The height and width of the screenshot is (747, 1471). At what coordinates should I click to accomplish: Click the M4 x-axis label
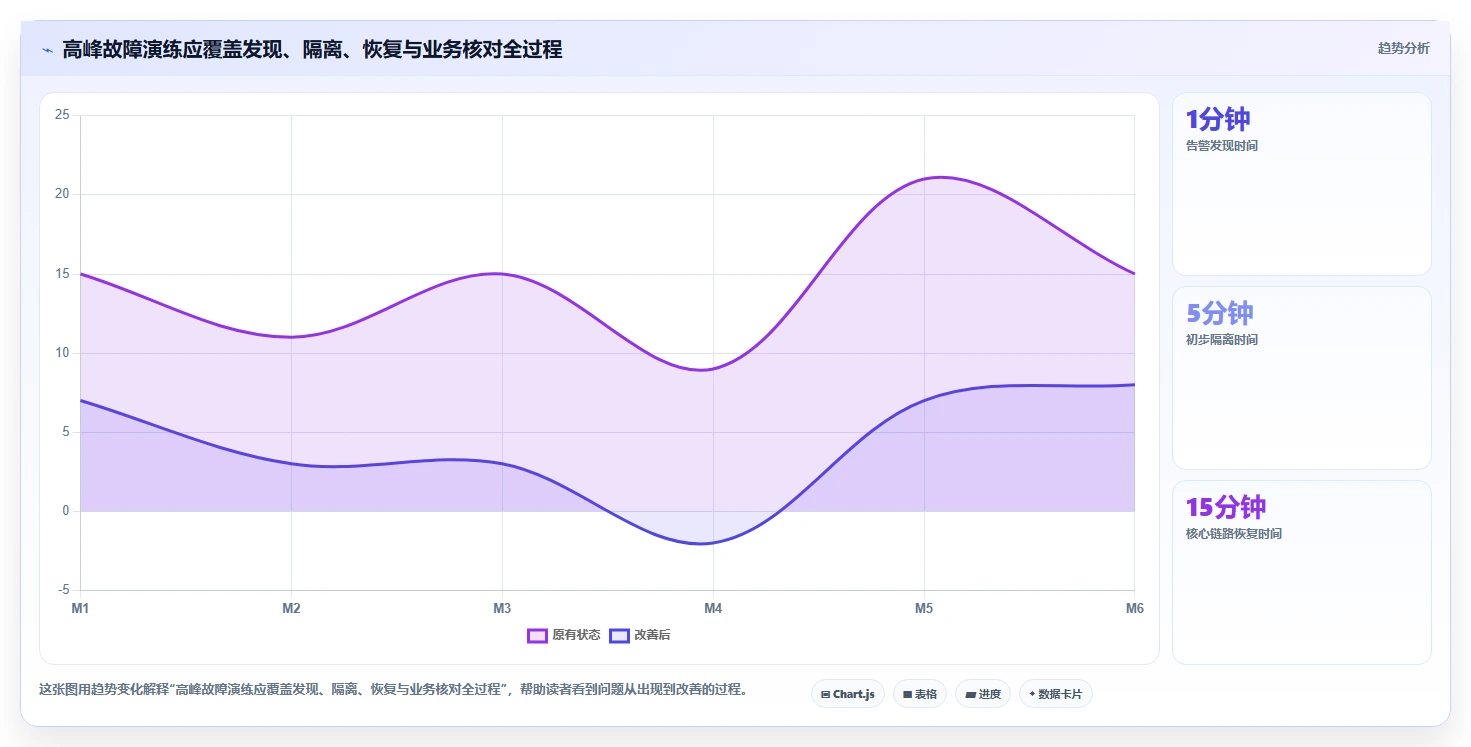[x=713, y=608]
